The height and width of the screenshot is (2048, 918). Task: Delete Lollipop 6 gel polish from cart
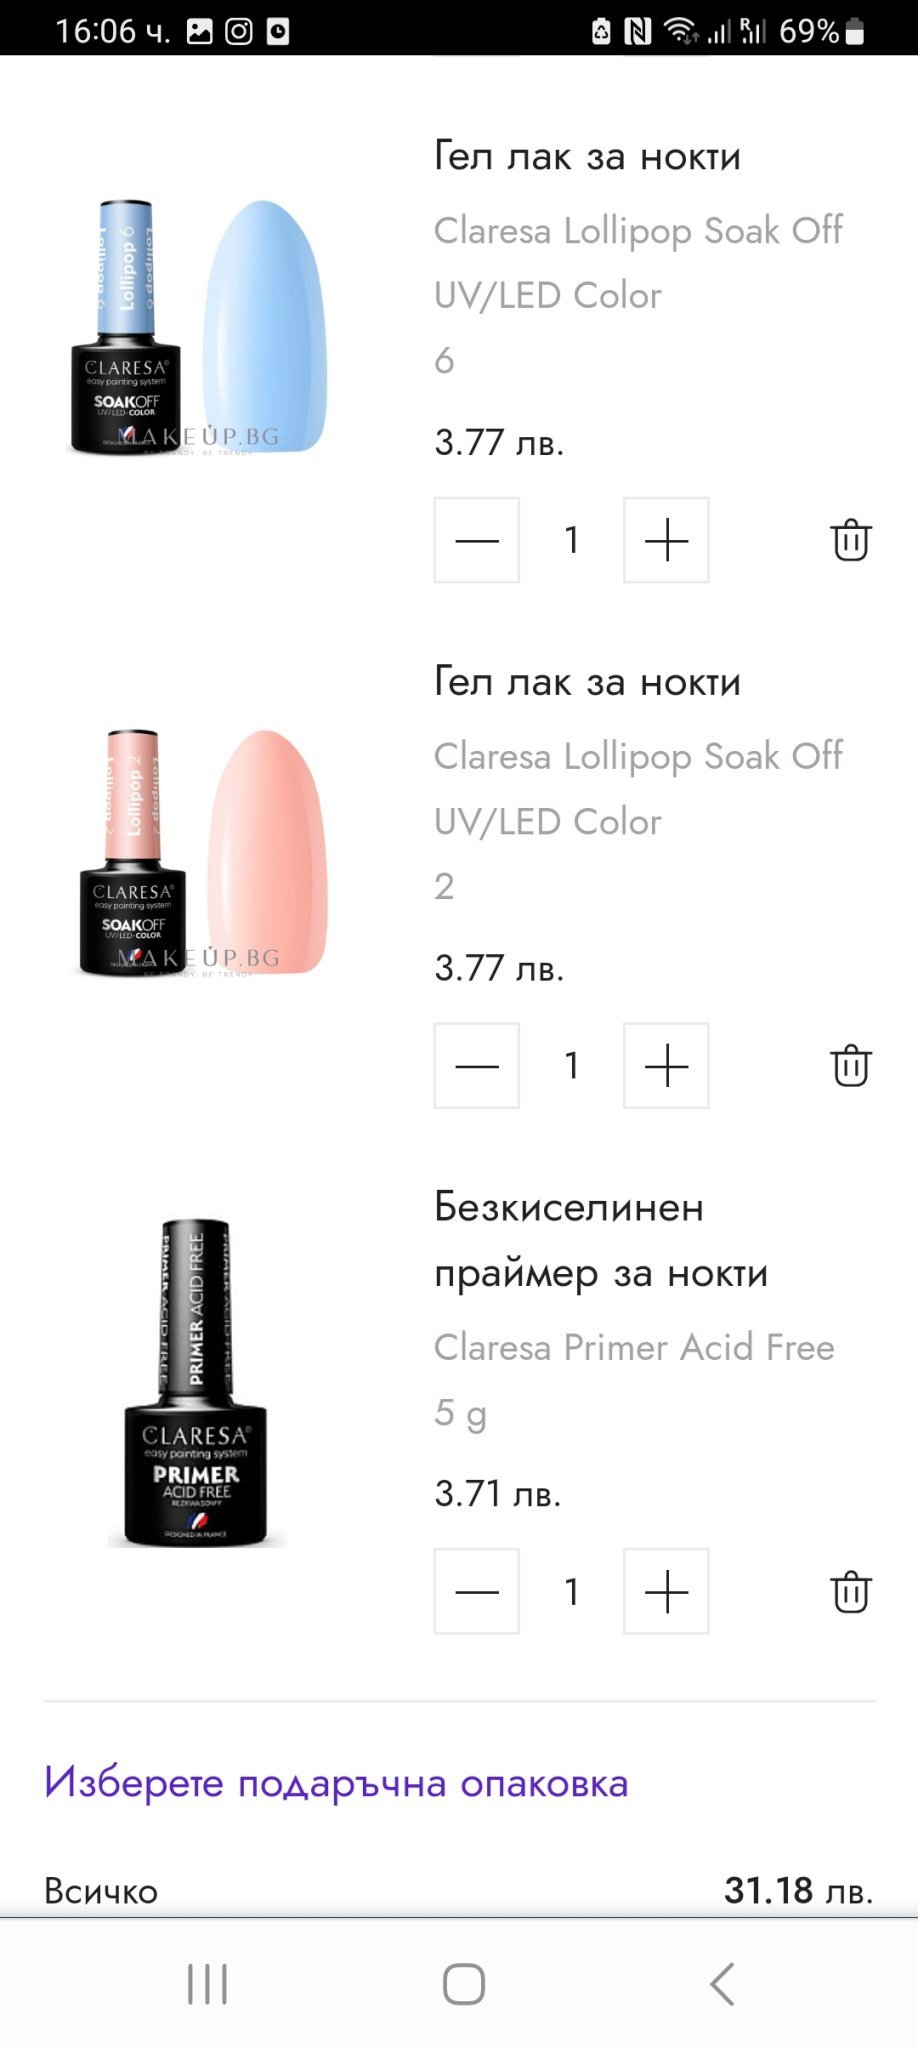click(851, 540)
